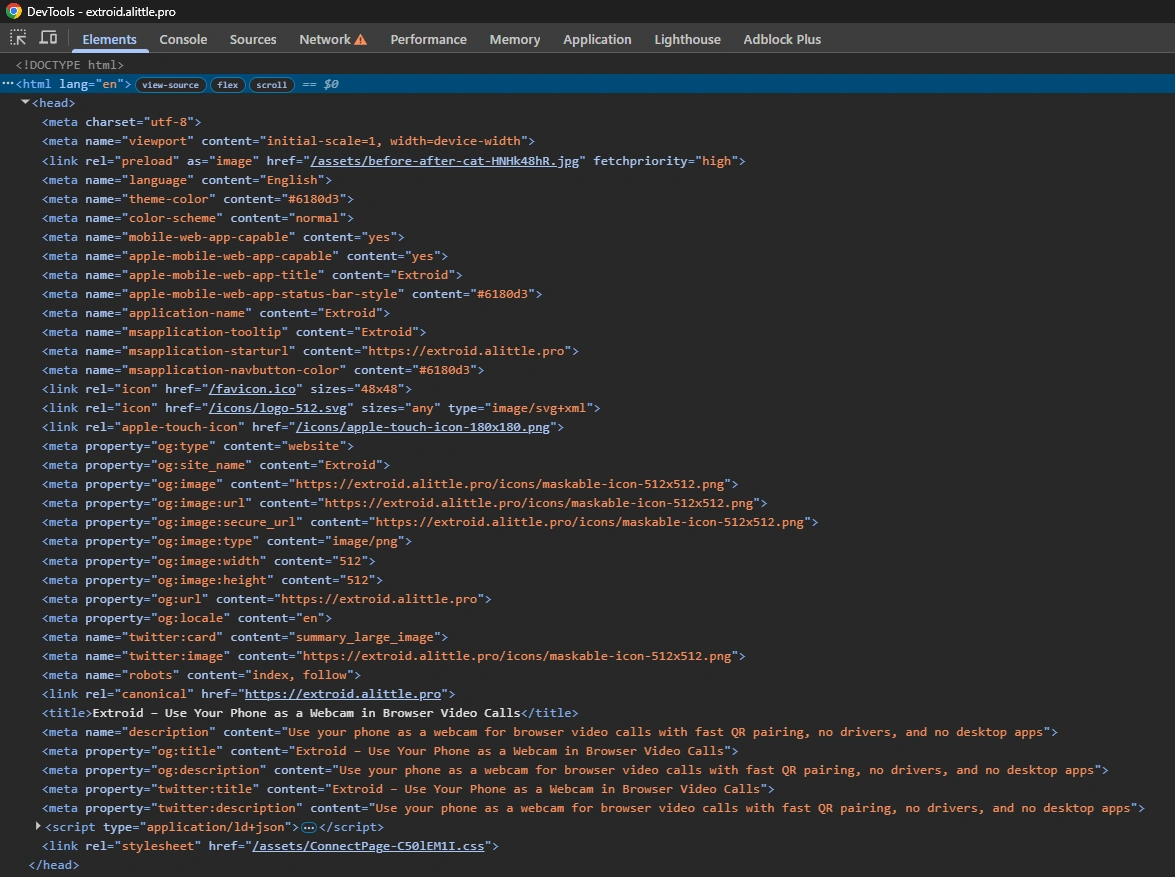1175x877 pixels.
Task: Select the og:image:type meta node
Action: tap(227, 540)
